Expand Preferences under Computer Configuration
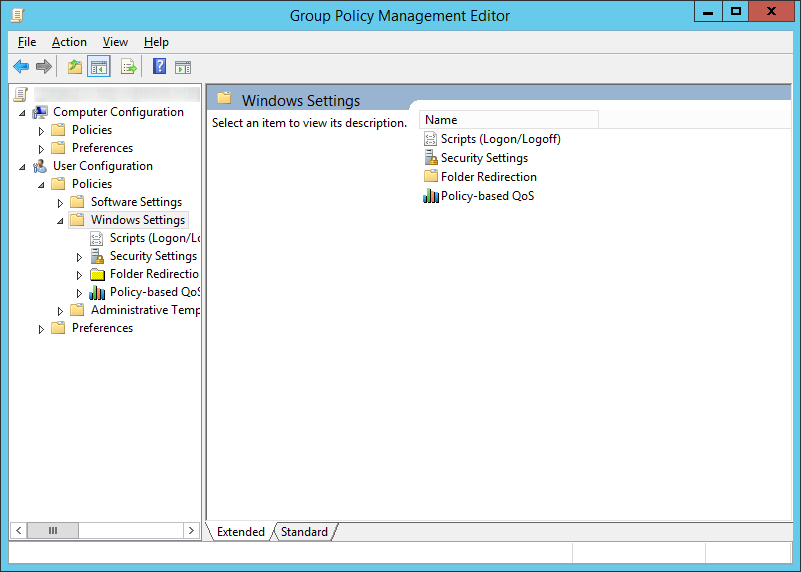Viewport: 801px width, 572px height. pos(41,149)
